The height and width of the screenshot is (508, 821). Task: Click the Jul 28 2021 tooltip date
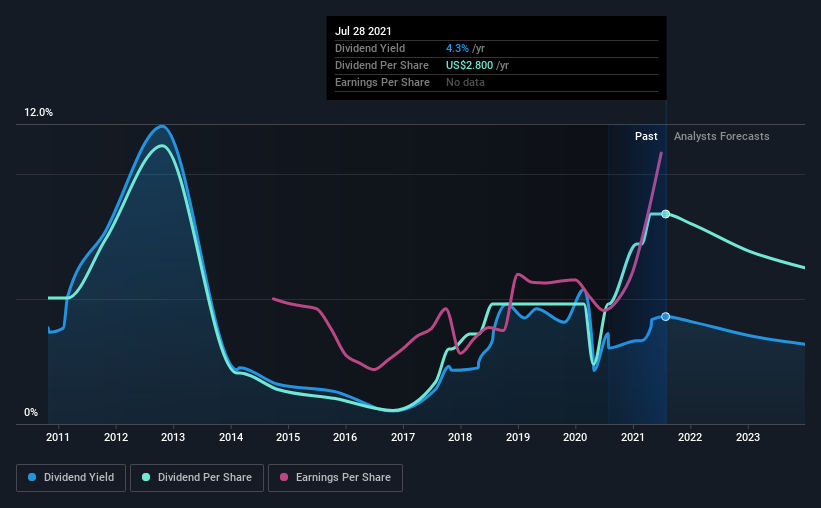click(x=363, y=31)
